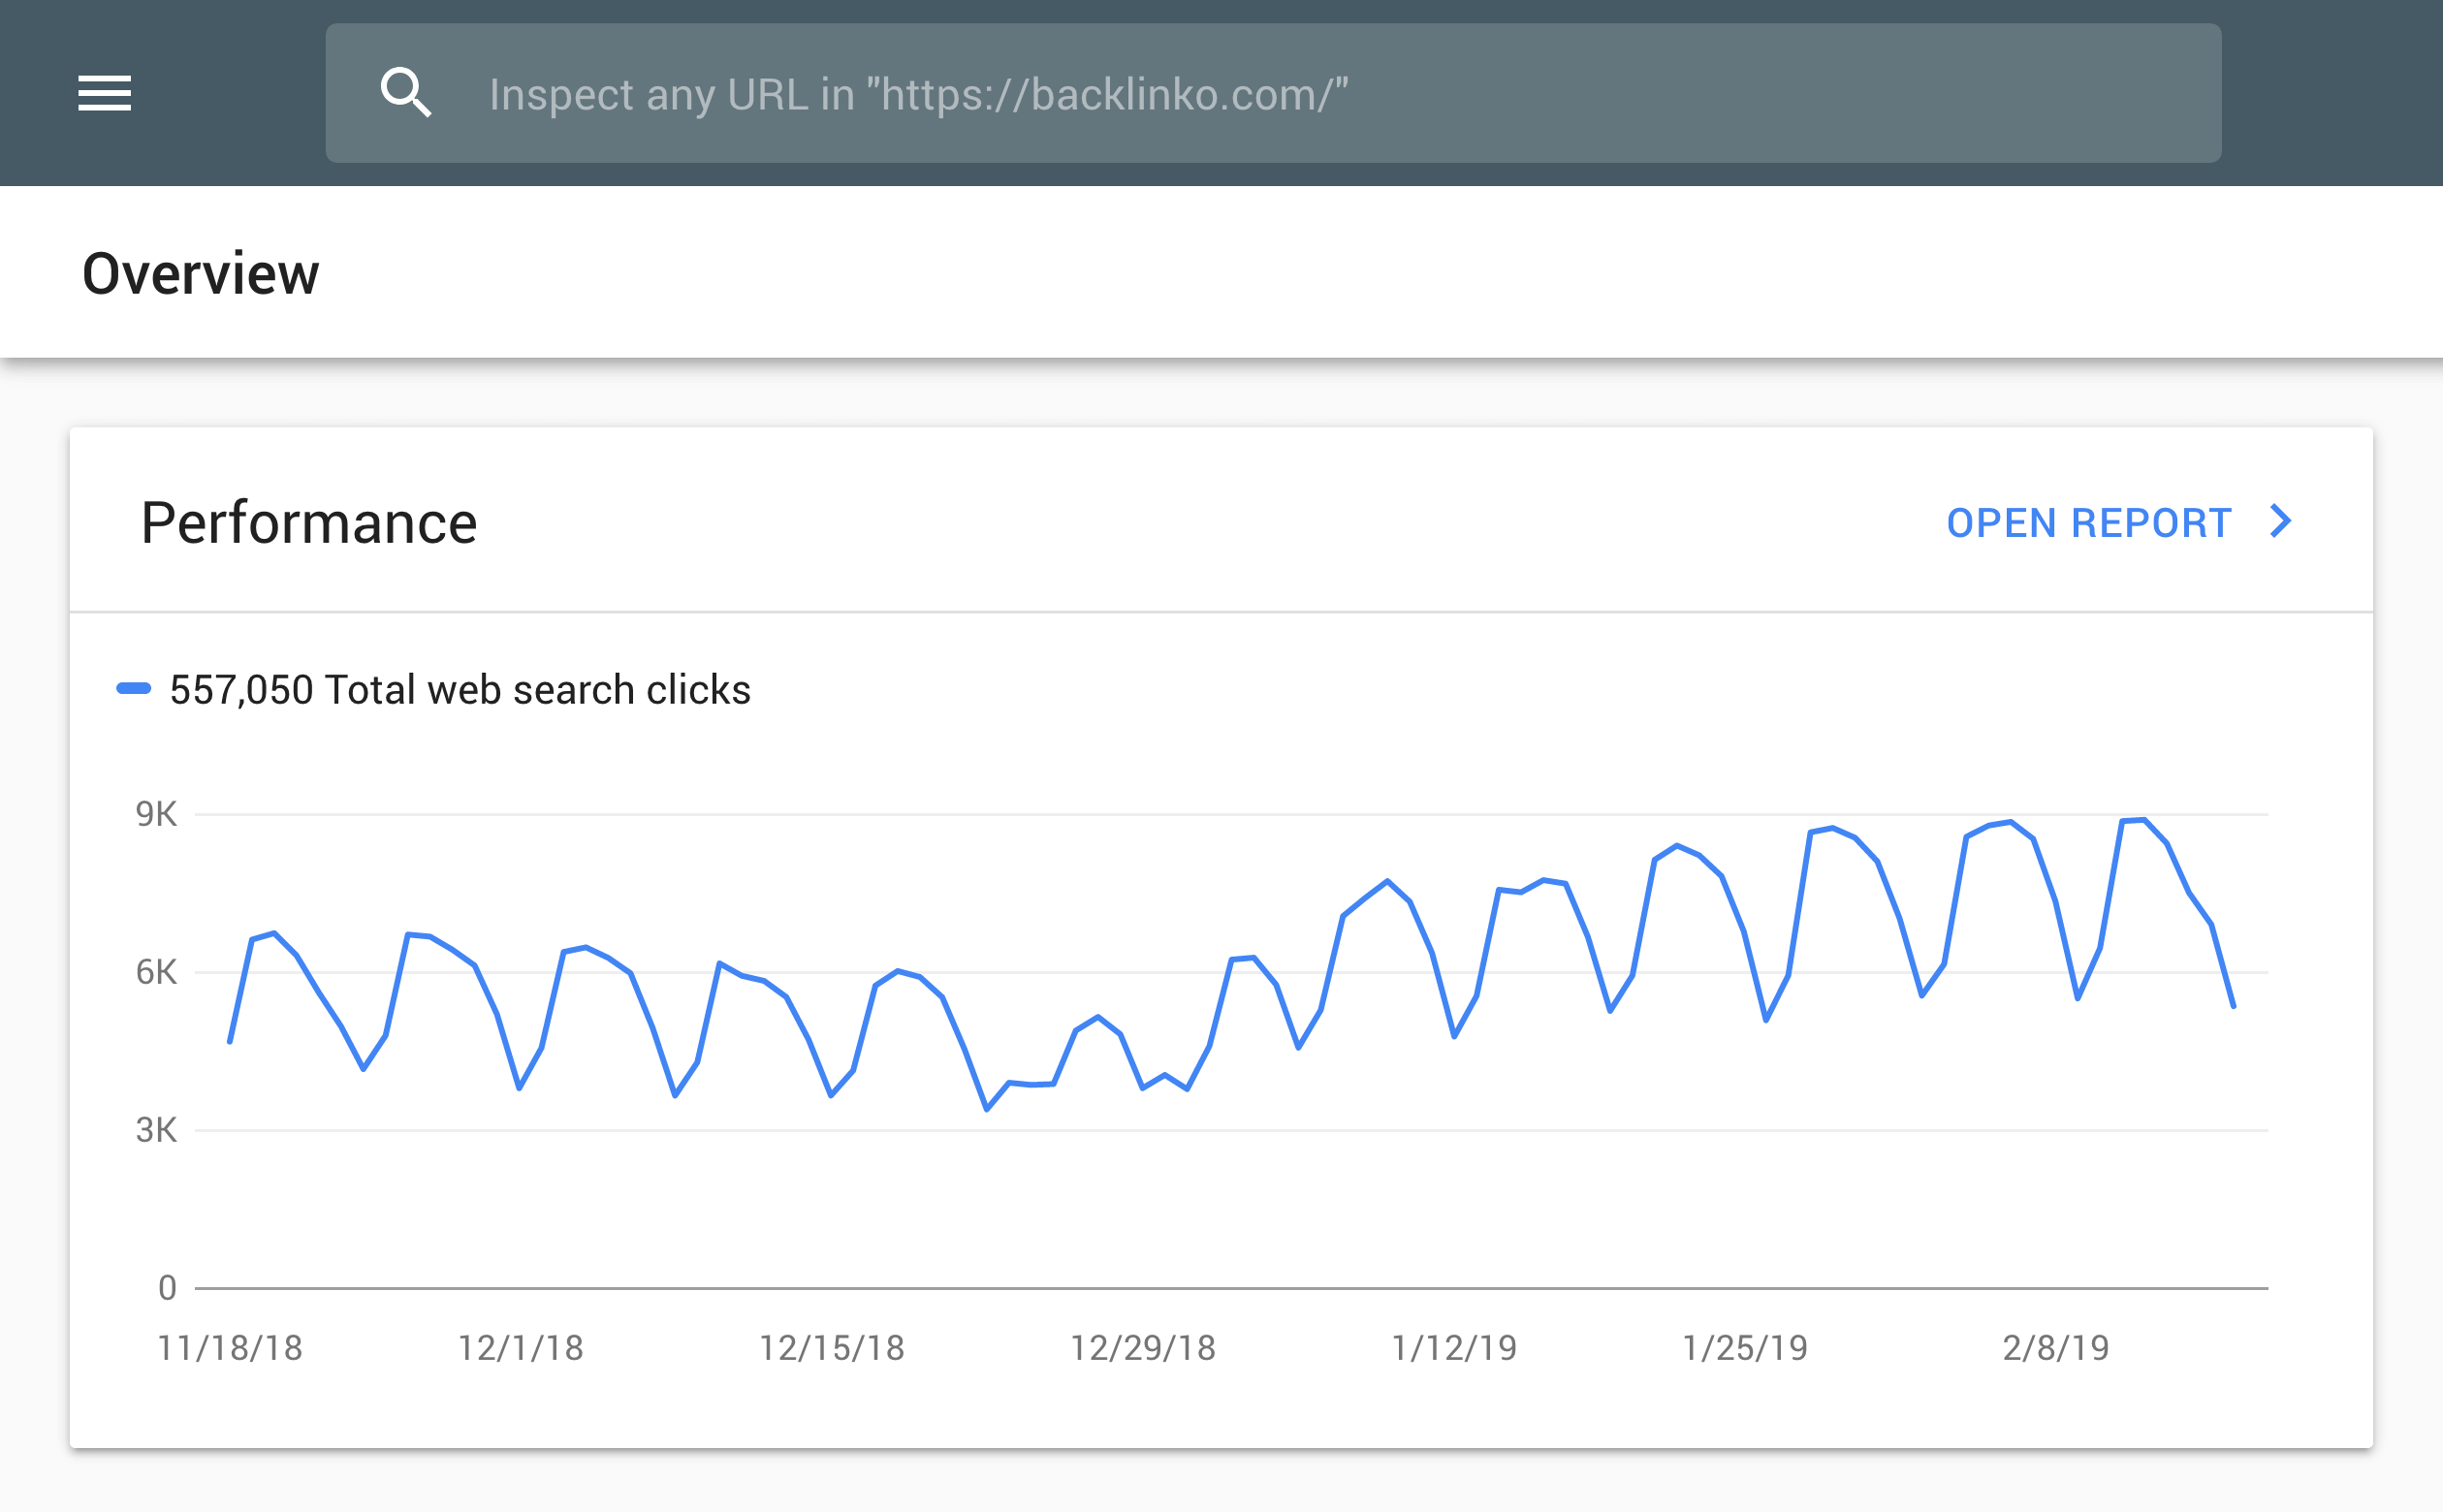This screenshot has height=1512, width=2443.
Task: Open the hamburger navigation menu
Action: (x=105, y=93)
